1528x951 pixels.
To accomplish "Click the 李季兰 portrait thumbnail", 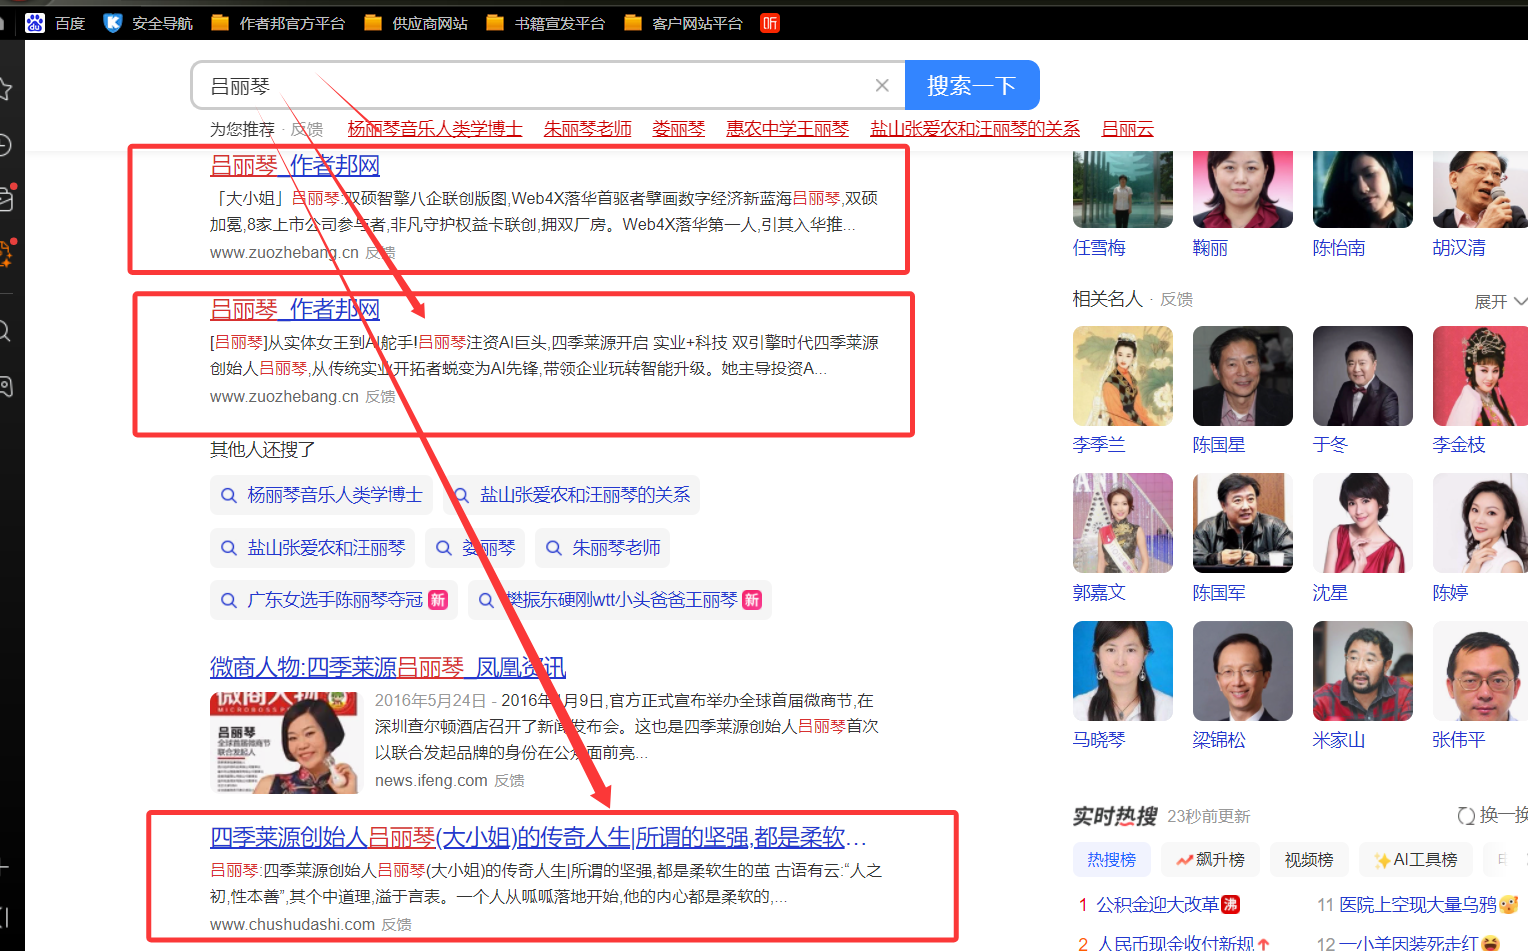I will pos(1122,376).
